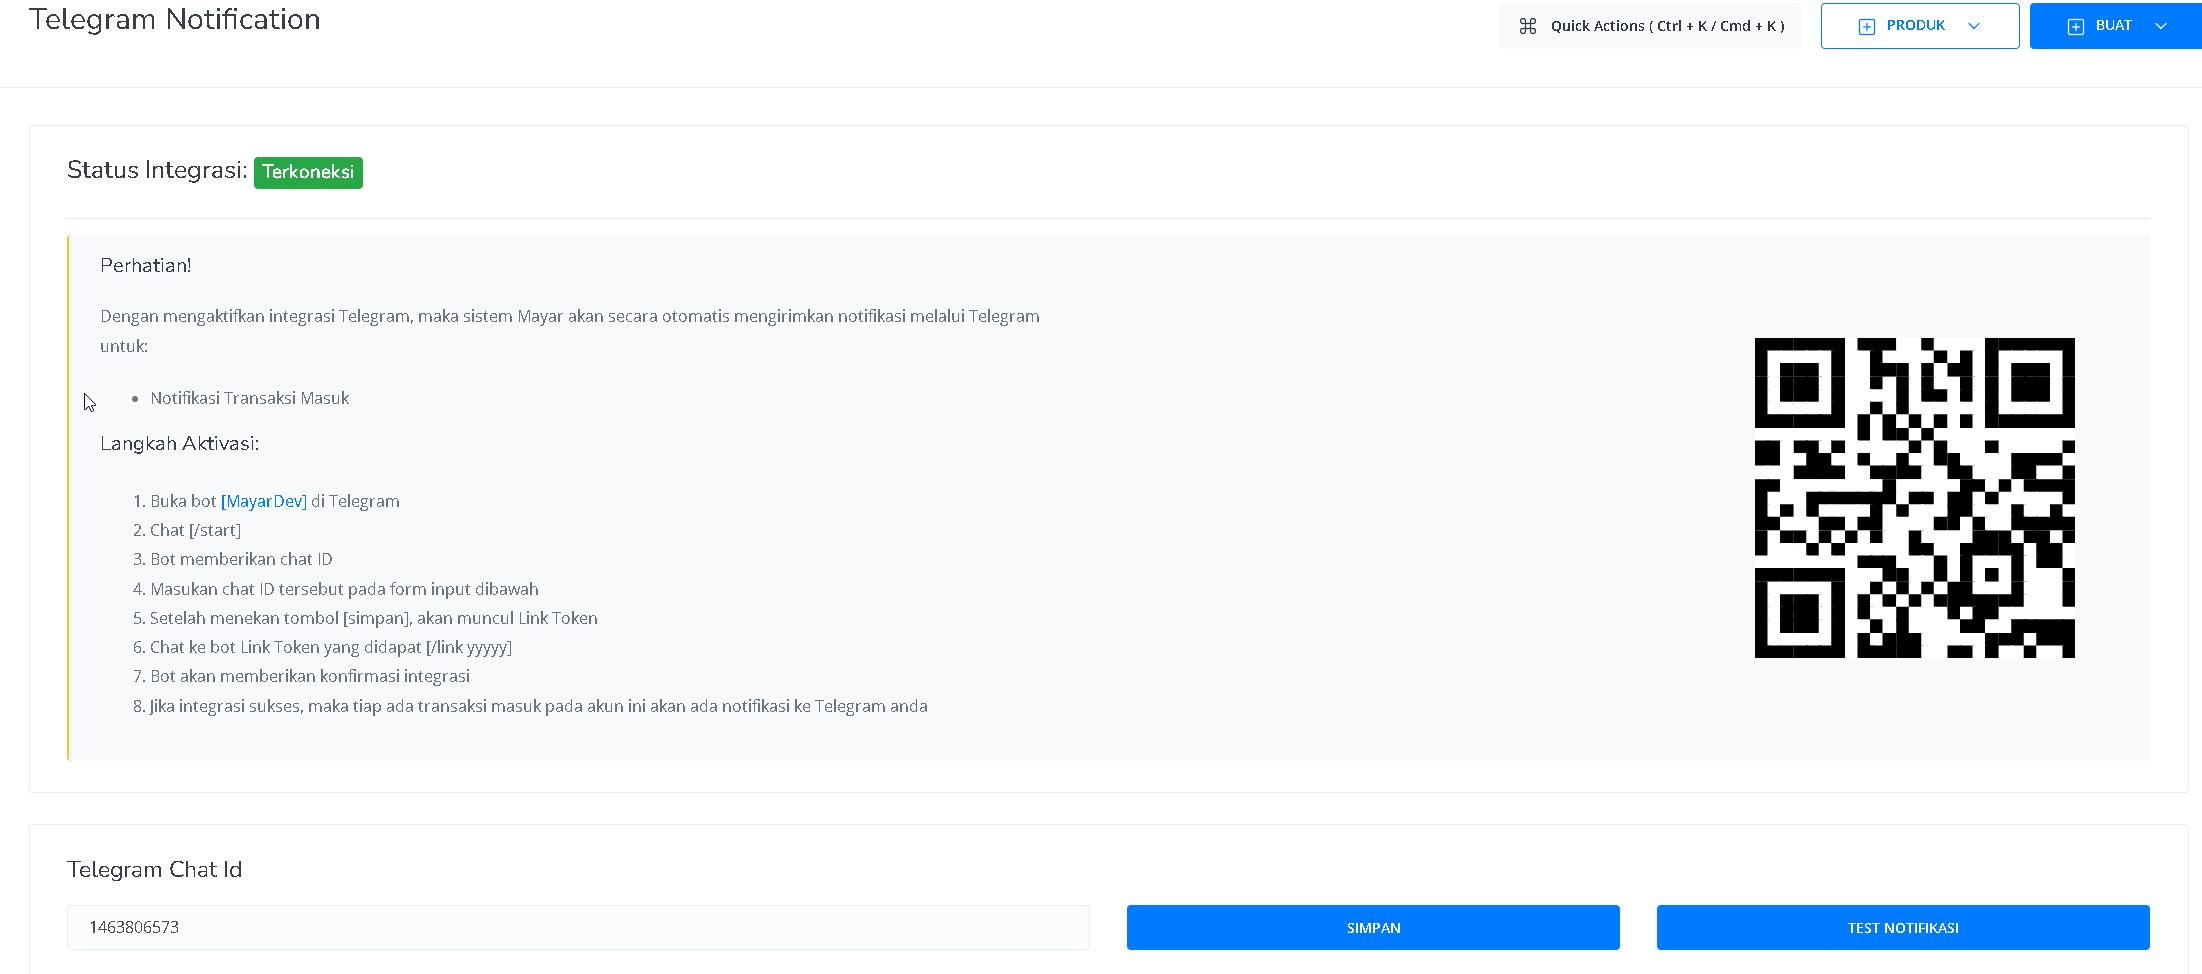
Task: Click the BUAT button label
Action: click(x=2113, y=25)
